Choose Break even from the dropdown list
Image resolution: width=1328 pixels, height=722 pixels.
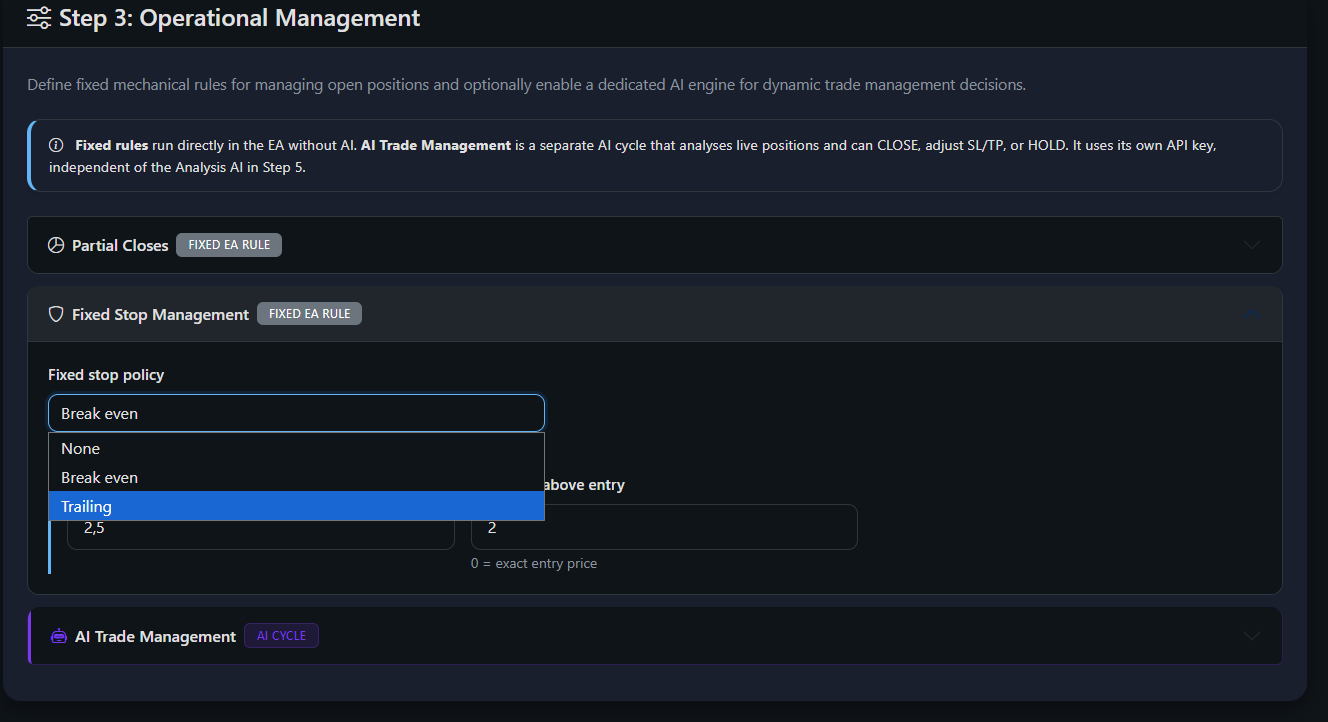pos(296,478)
